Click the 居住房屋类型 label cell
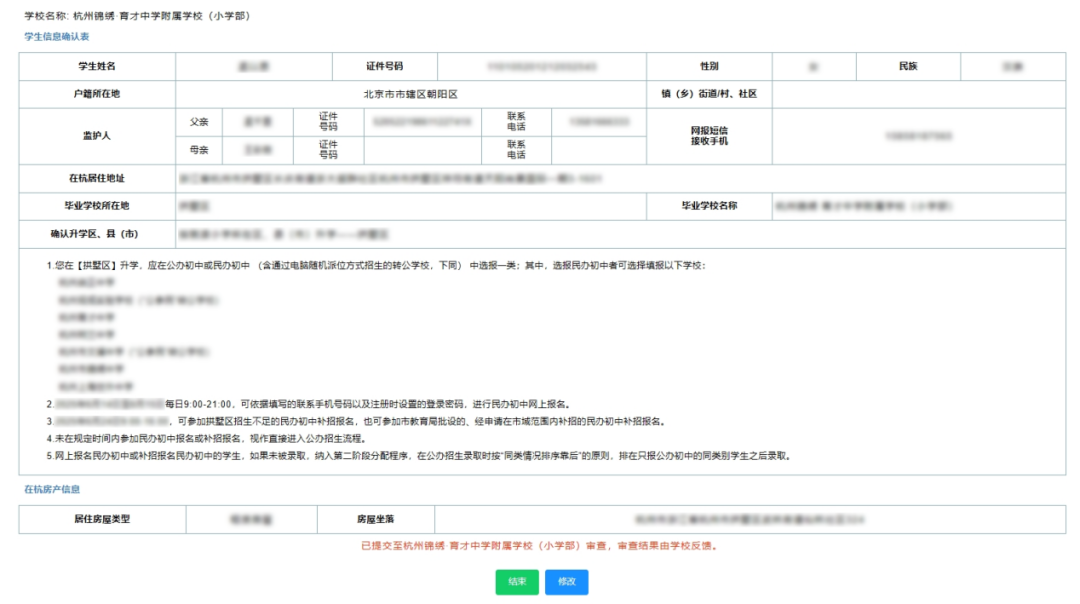 [x=102, y=519]
